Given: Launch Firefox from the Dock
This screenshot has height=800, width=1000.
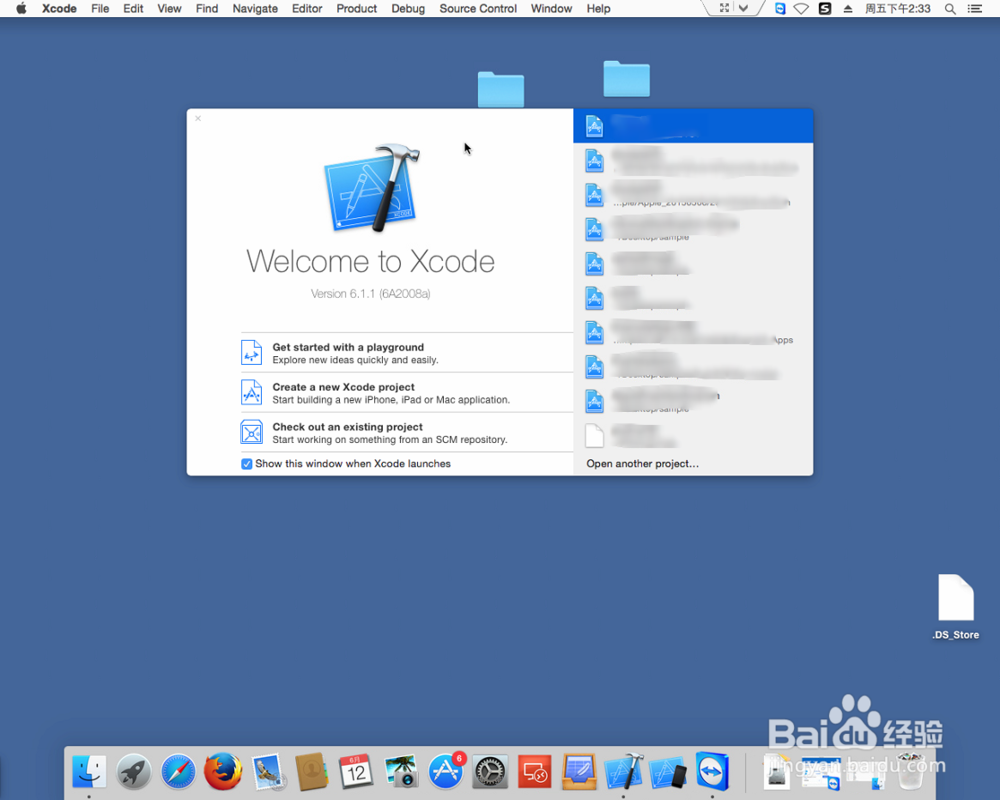Looking at the screenshot, I should [223, 771].
